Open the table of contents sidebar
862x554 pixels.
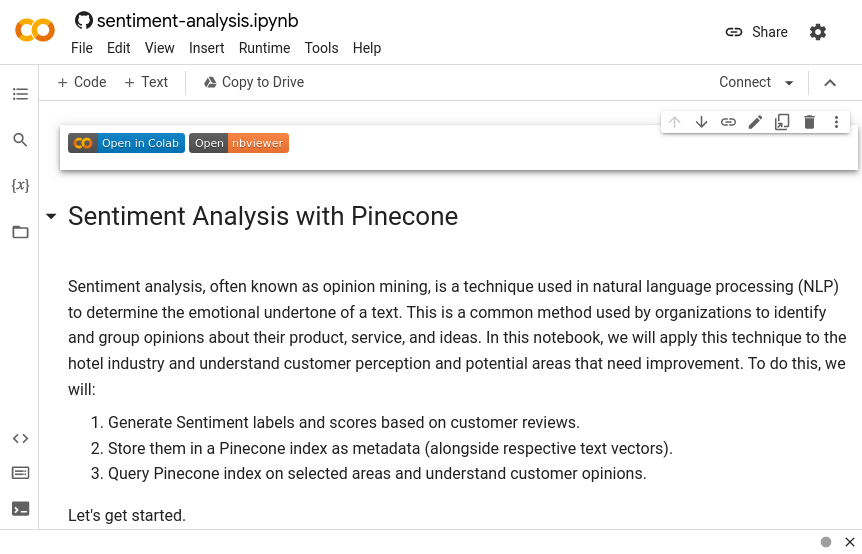[x=20, y=94]
